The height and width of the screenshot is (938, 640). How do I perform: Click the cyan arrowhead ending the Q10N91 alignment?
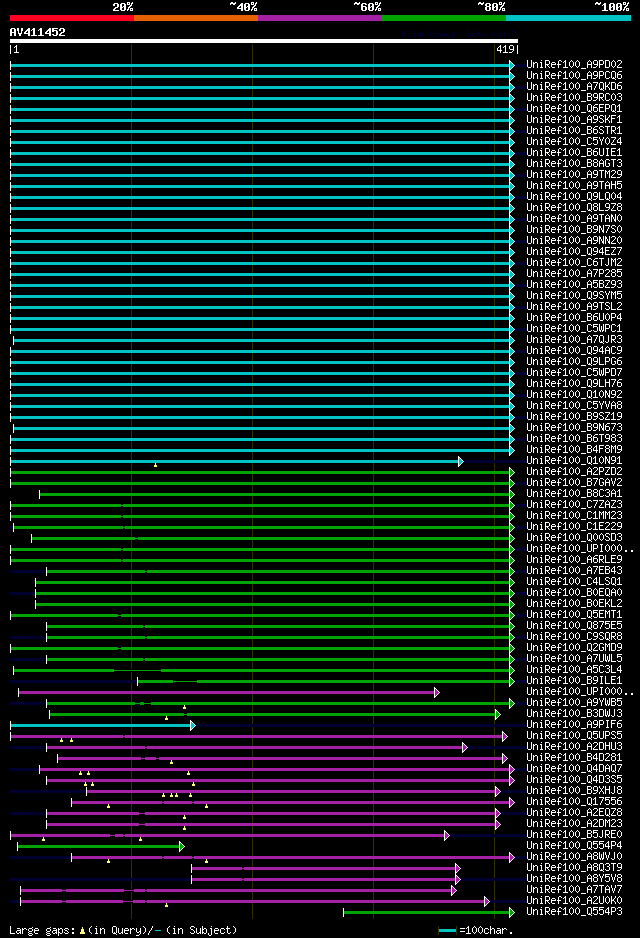(x=461, y=461)
